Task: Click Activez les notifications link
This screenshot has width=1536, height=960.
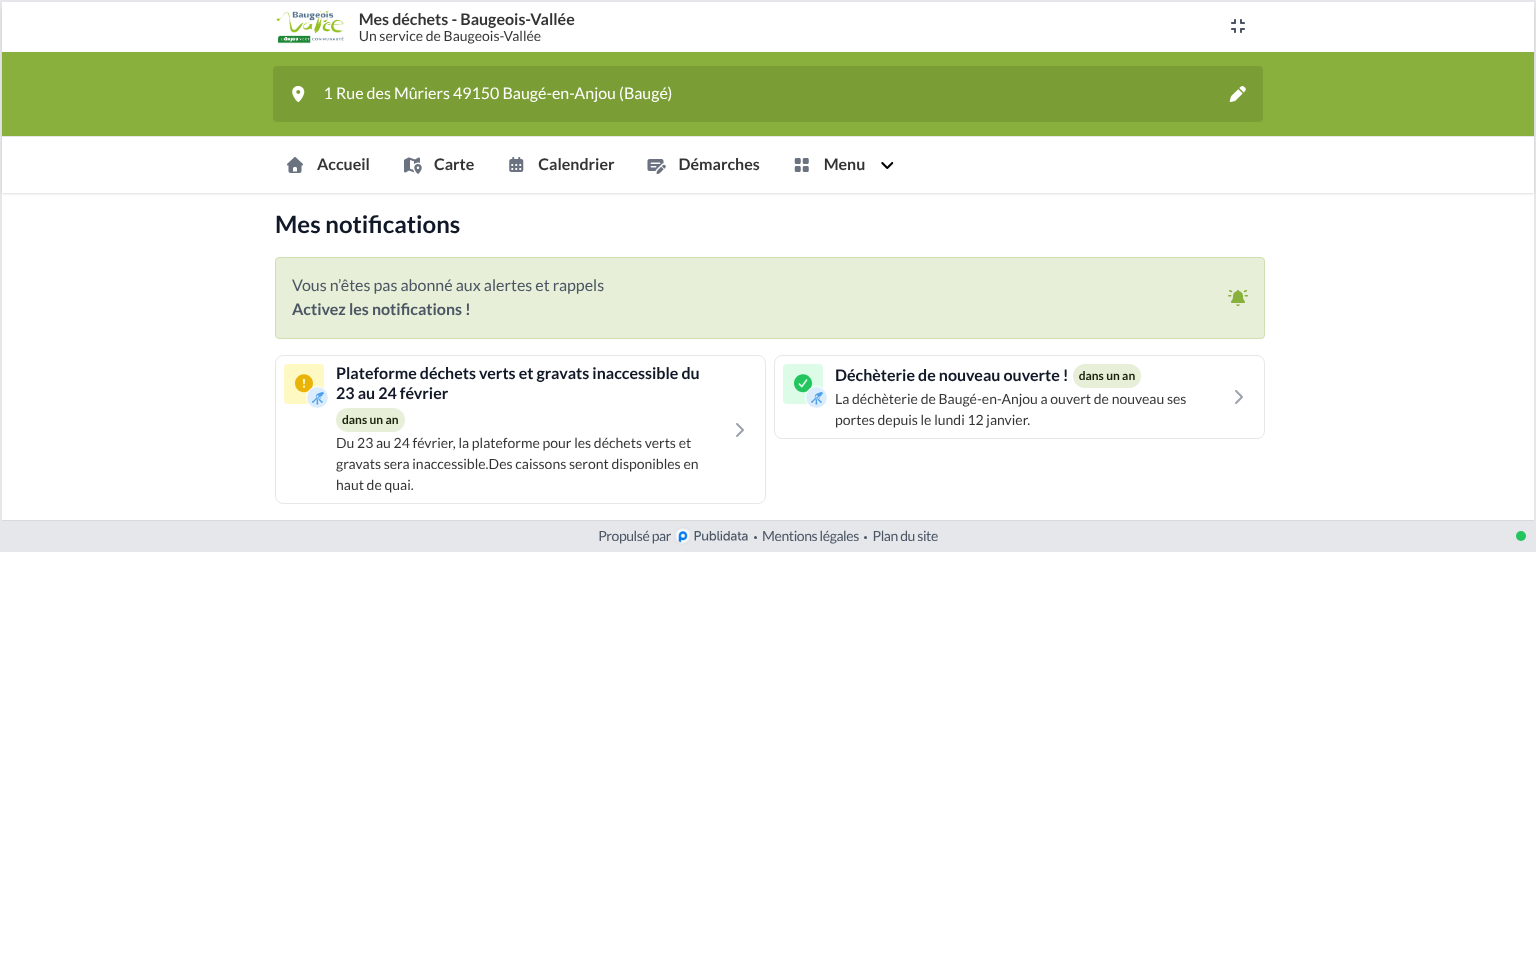Action: coord(381,310)
